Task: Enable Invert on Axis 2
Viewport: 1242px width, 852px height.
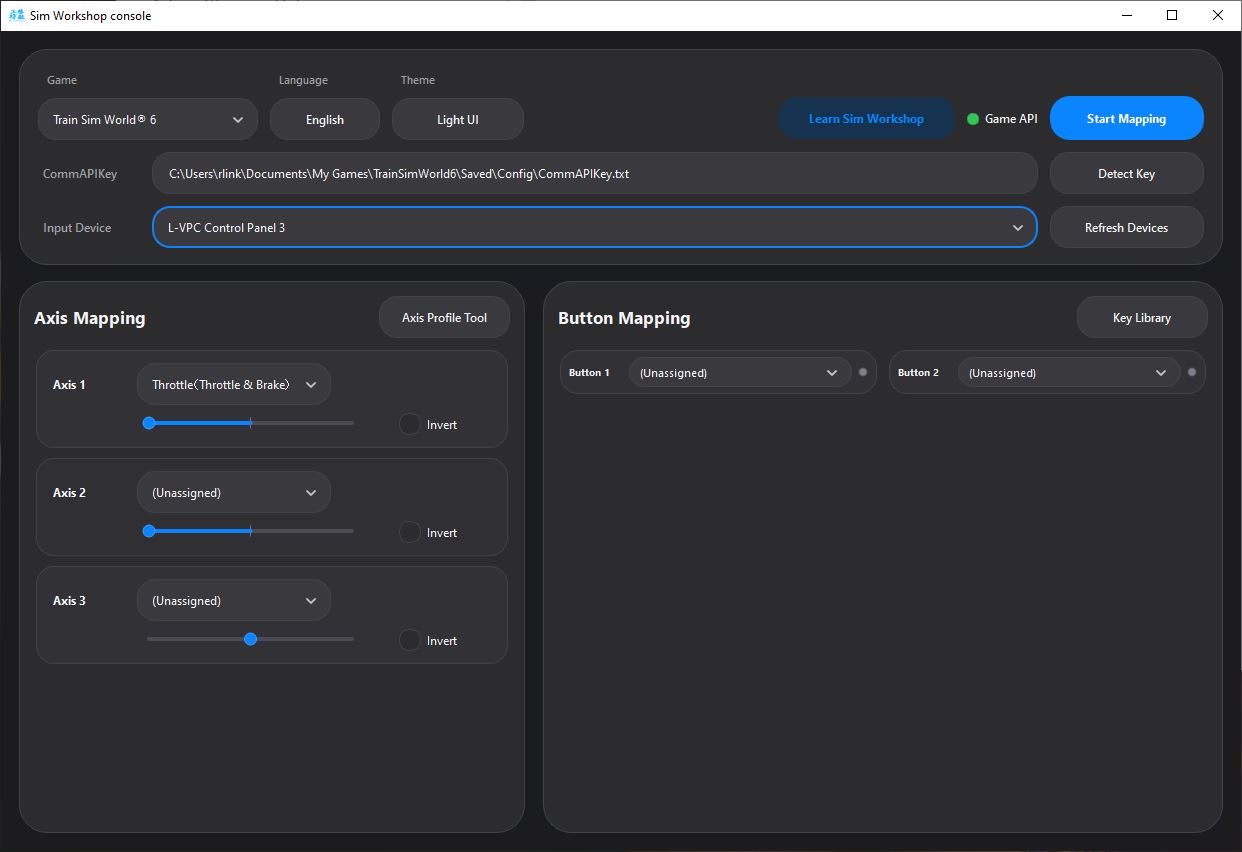Action: [410, 532]
